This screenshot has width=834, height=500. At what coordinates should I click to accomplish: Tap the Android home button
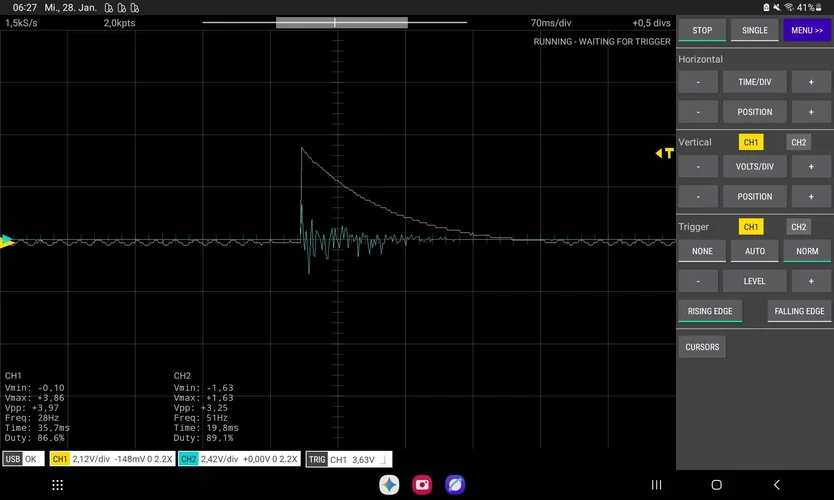pyautogui.click(x=716, y=485)
